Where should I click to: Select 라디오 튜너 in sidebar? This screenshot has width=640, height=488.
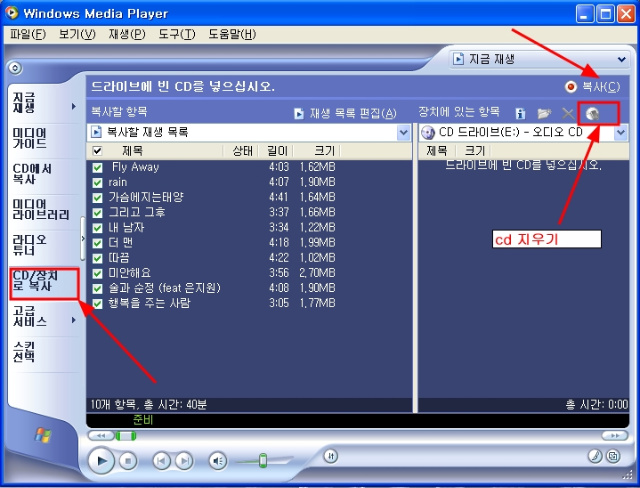coord(29,245)
